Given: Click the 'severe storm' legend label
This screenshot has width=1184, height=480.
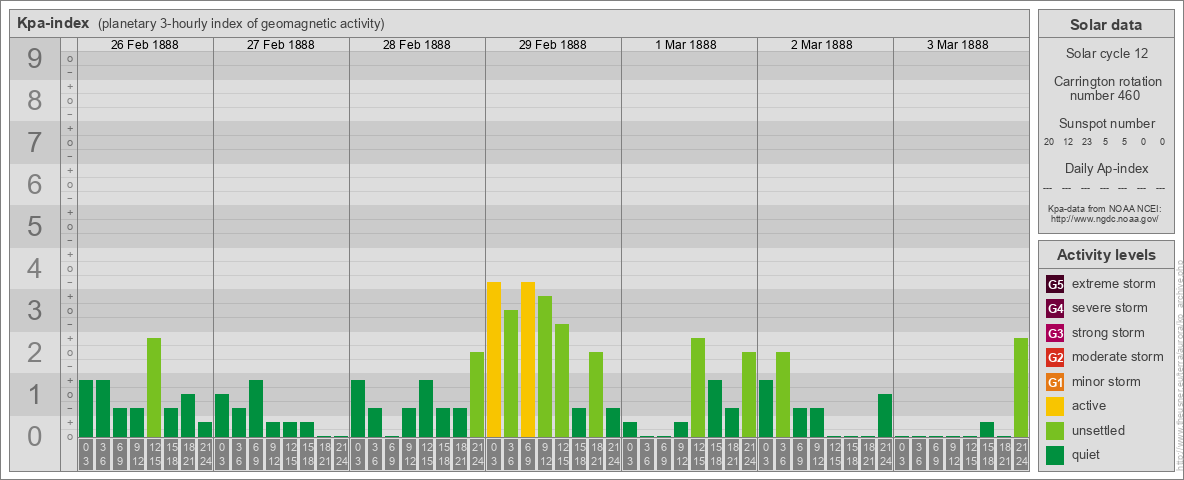Looking at the screenshot, I should pos(1110,308).
